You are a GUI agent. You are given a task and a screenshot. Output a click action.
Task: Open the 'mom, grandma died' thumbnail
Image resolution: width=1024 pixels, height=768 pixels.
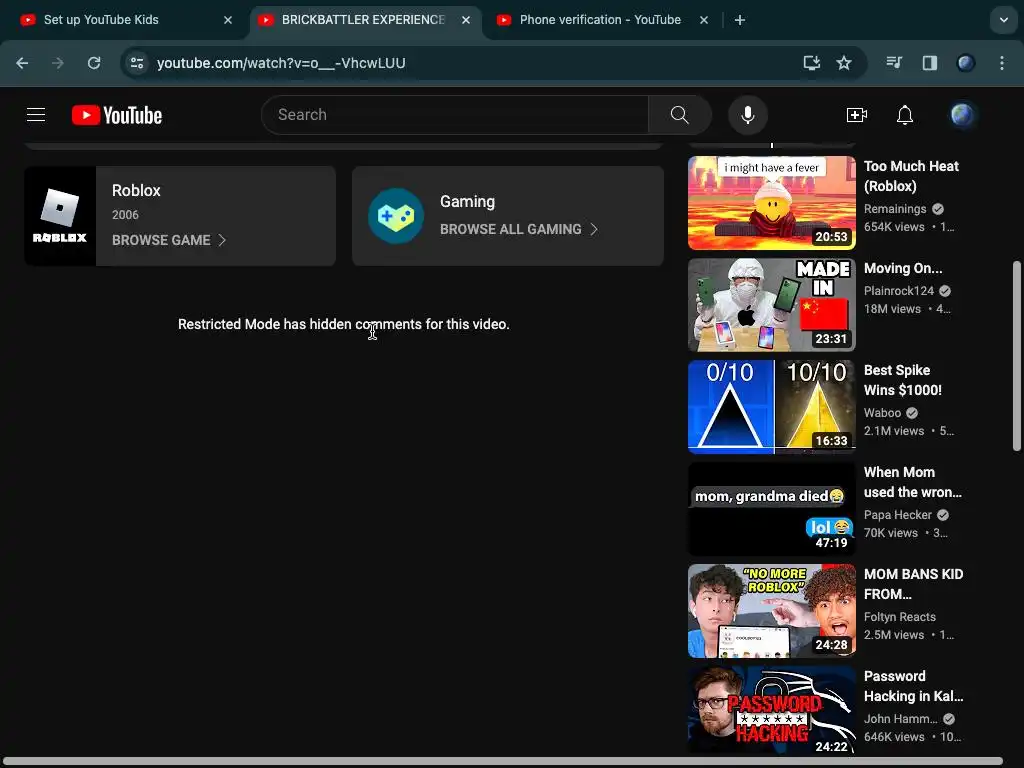(x=772, y=509)
